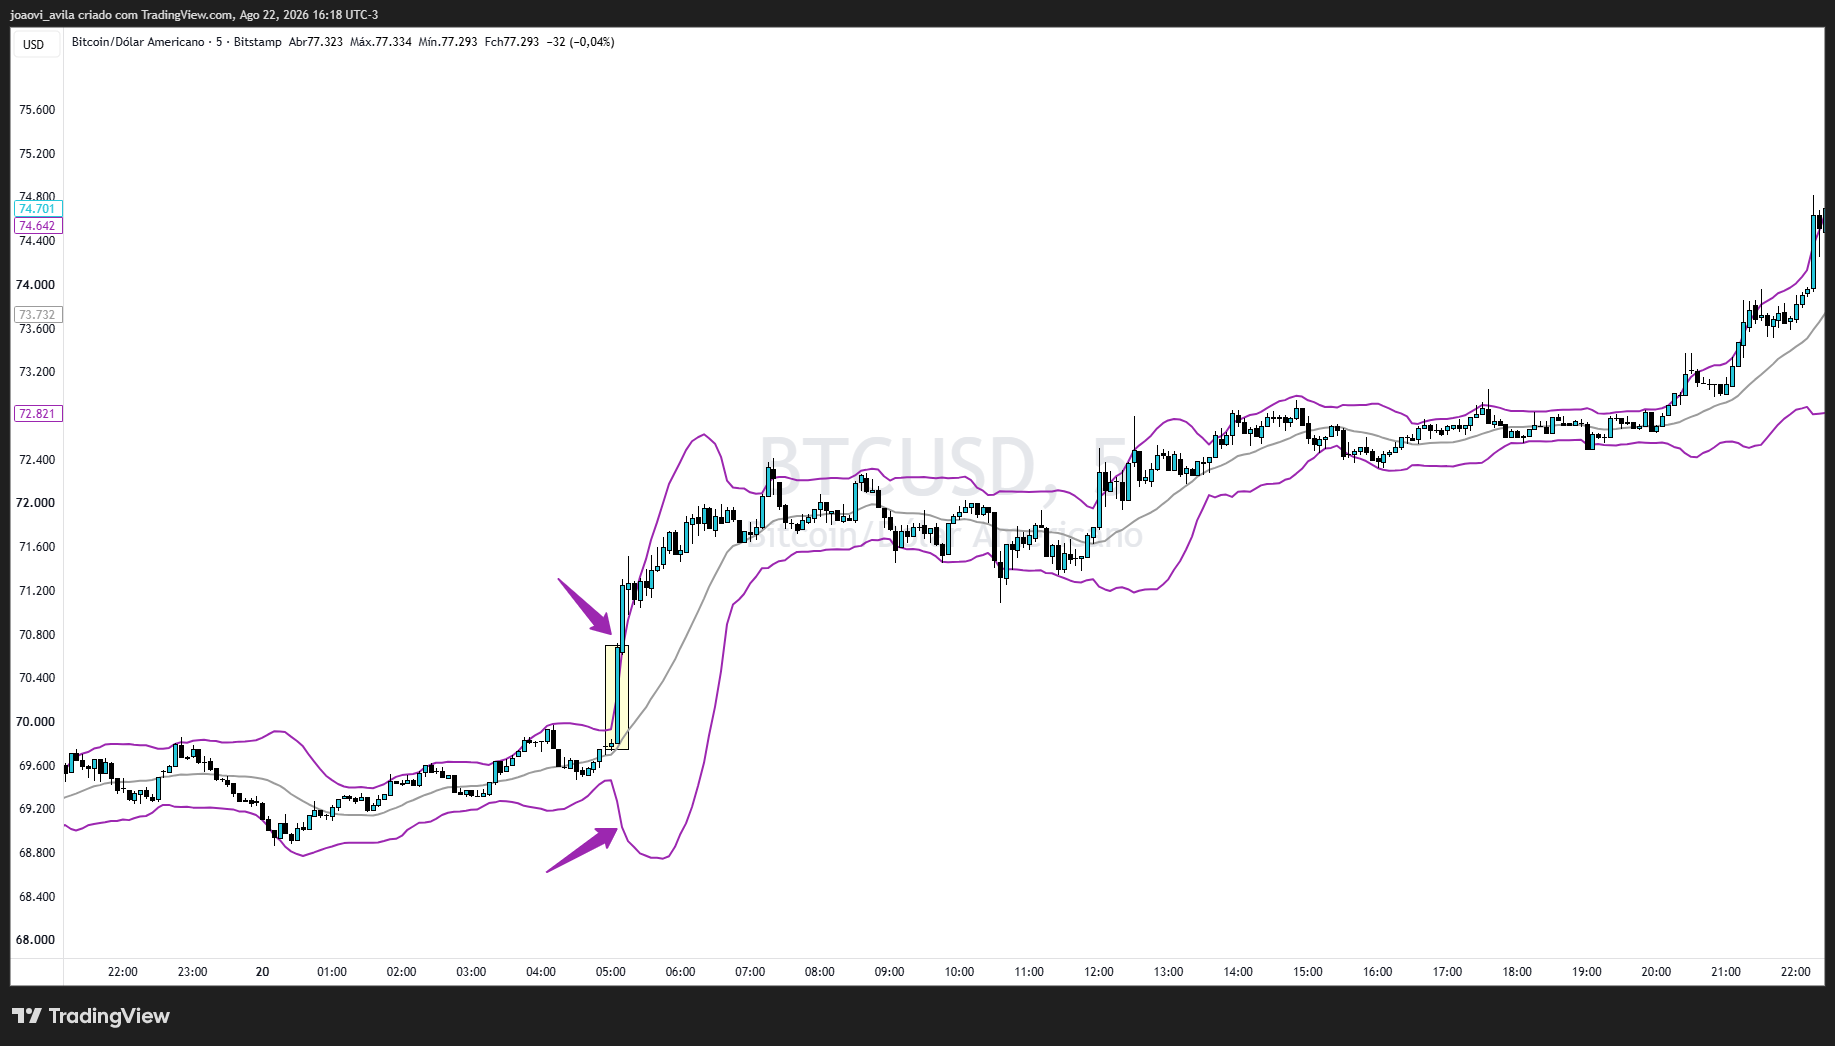1835x1046 pixels.
Task: Click the 13:00 time axis label
Action: [x=1169, y=972]
